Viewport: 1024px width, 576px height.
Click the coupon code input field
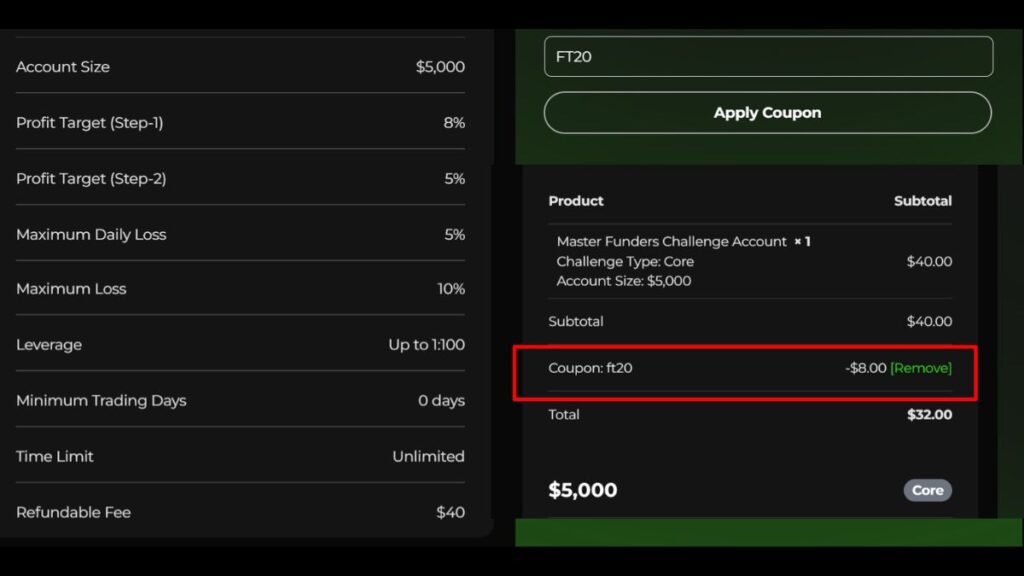(x=767, y=57)
